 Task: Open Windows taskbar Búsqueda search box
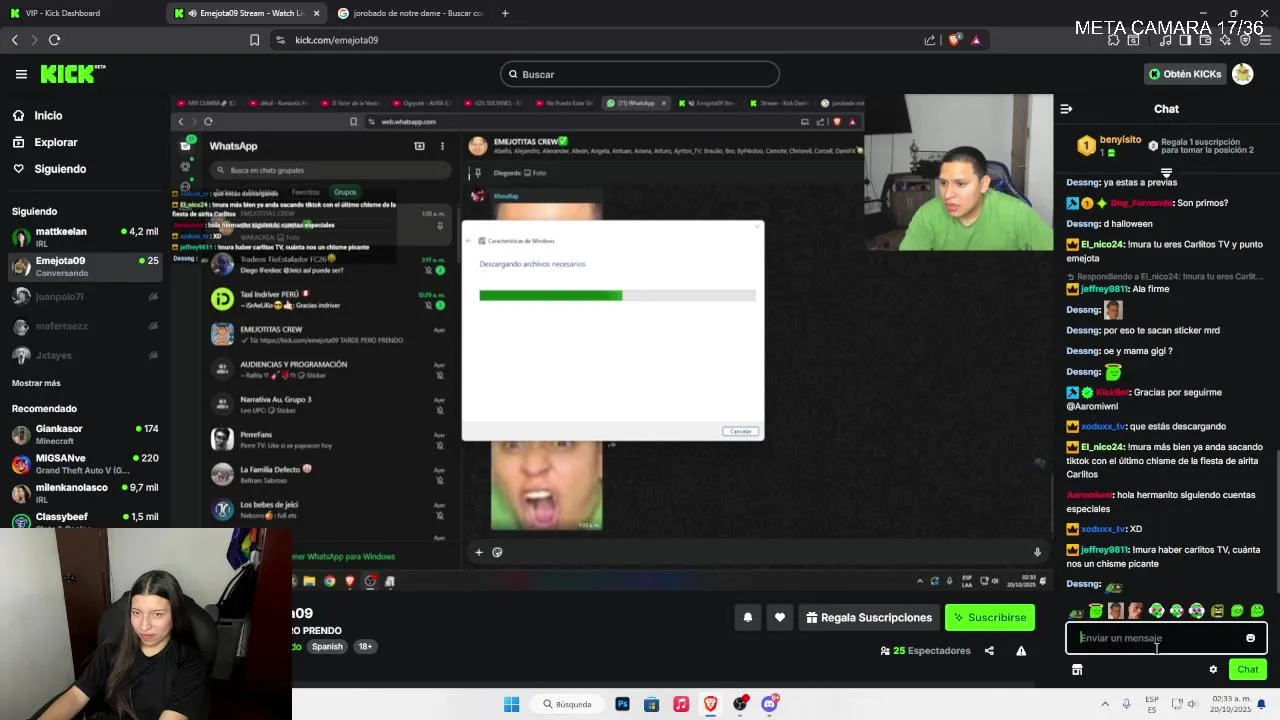click(x=568, y=704)
